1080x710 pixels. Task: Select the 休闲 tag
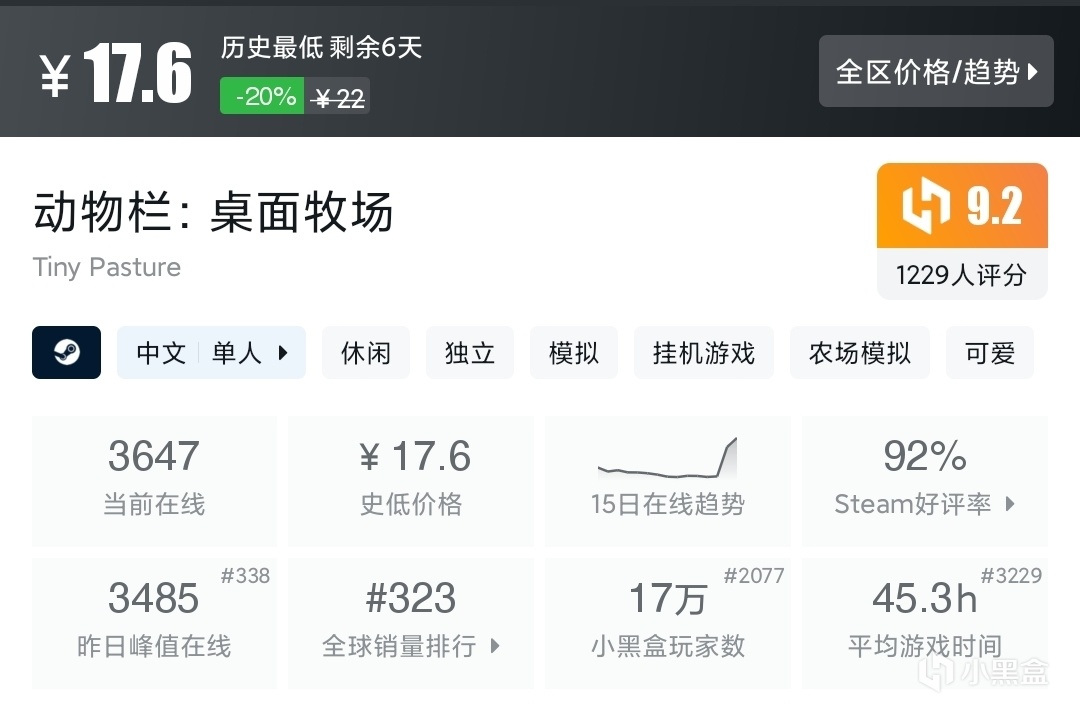(365, 353)
